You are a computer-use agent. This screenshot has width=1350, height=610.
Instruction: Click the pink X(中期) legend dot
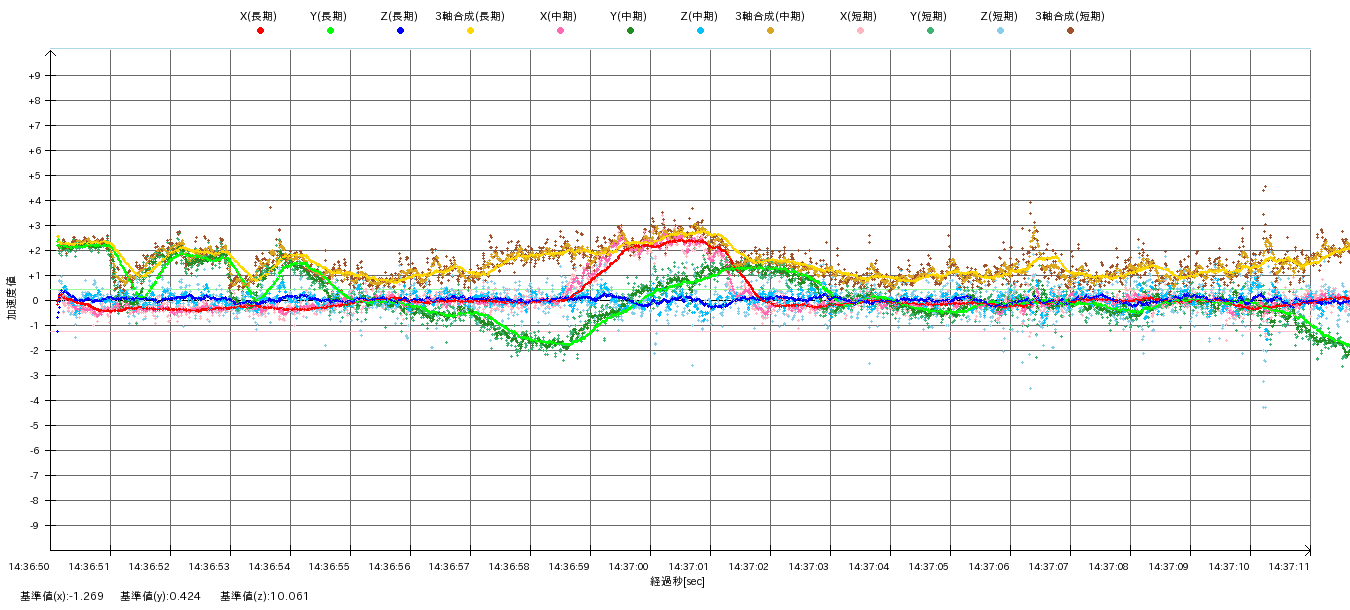click(560, 31)
